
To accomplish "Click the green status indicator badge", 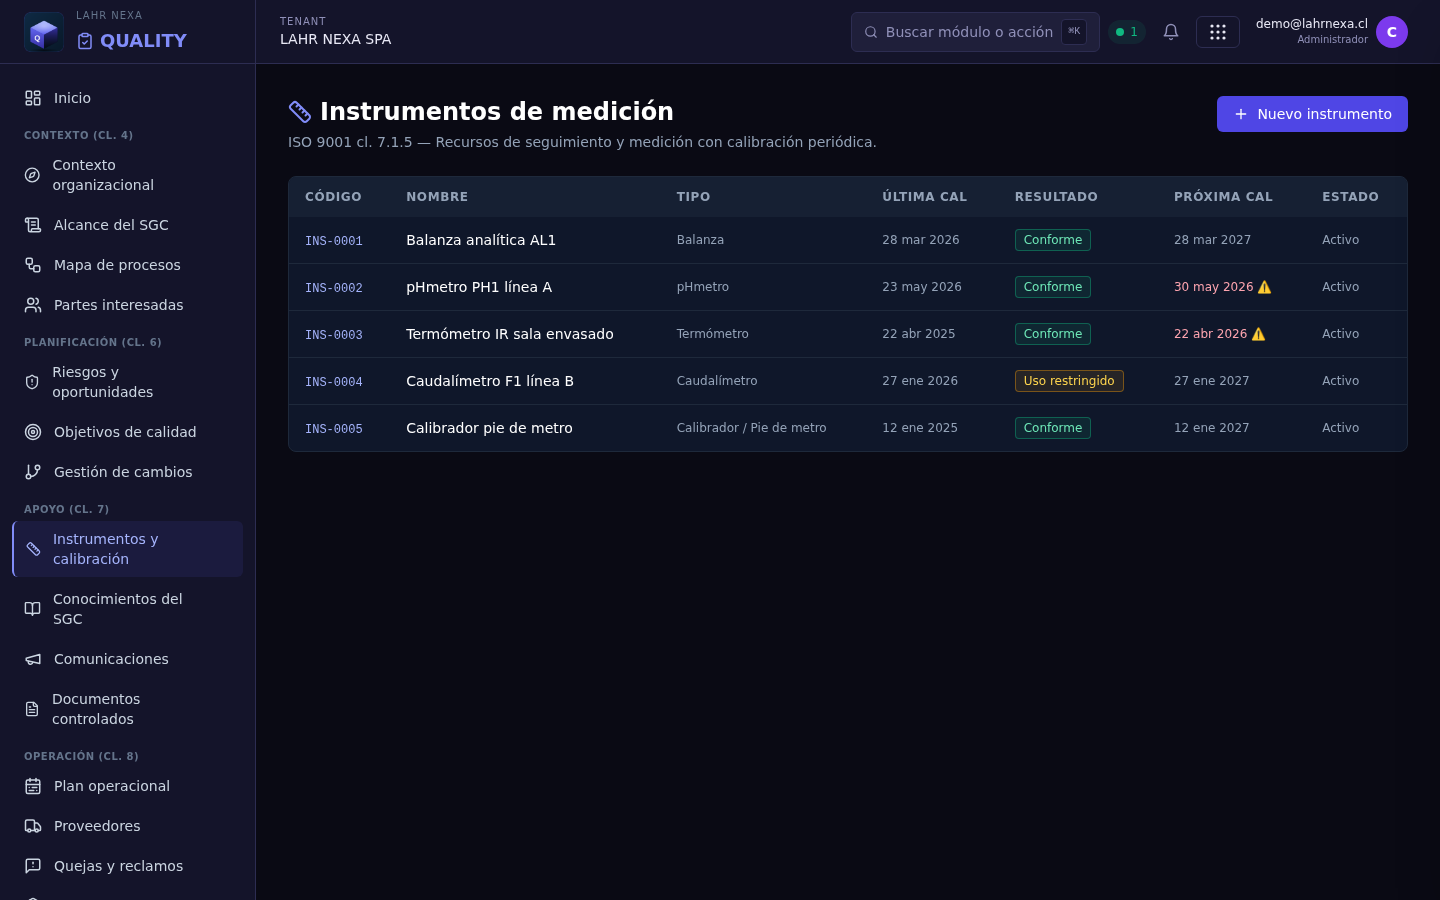I will [x=1127, y=32].
